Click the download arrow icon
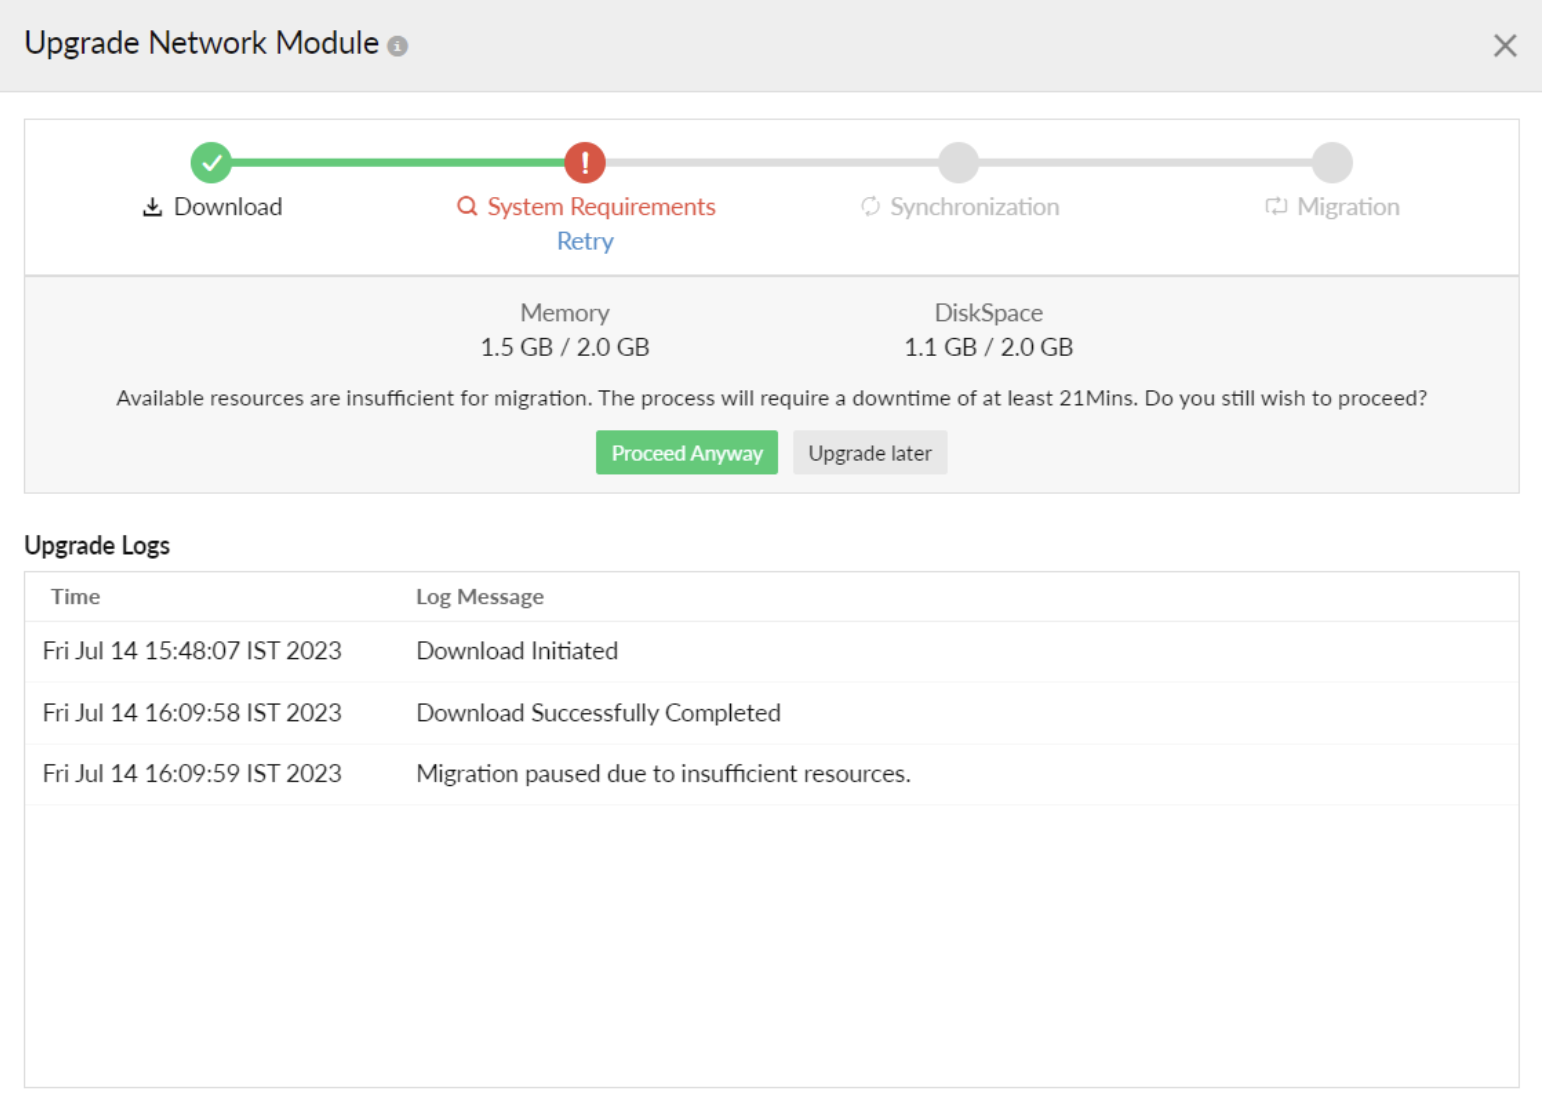 [152, 207]
